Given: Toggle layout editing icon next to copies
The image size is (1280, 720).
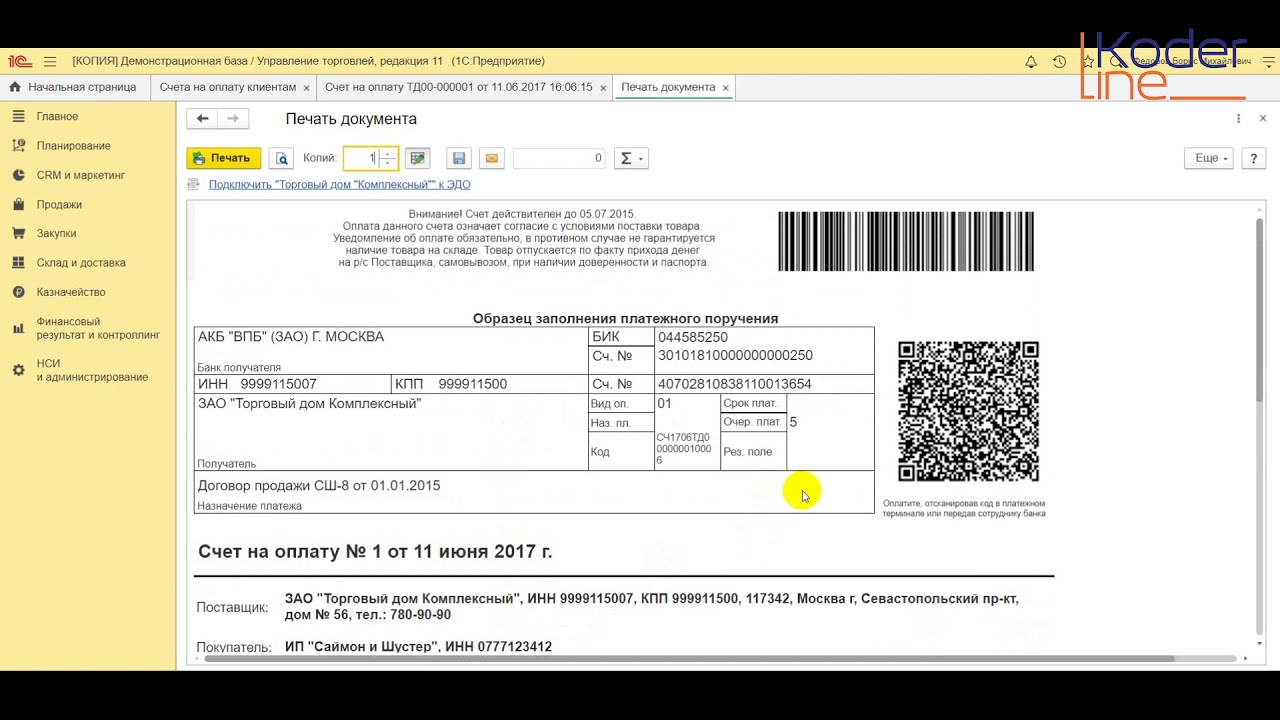Looking at the screenshot, I should pos(418,158).
